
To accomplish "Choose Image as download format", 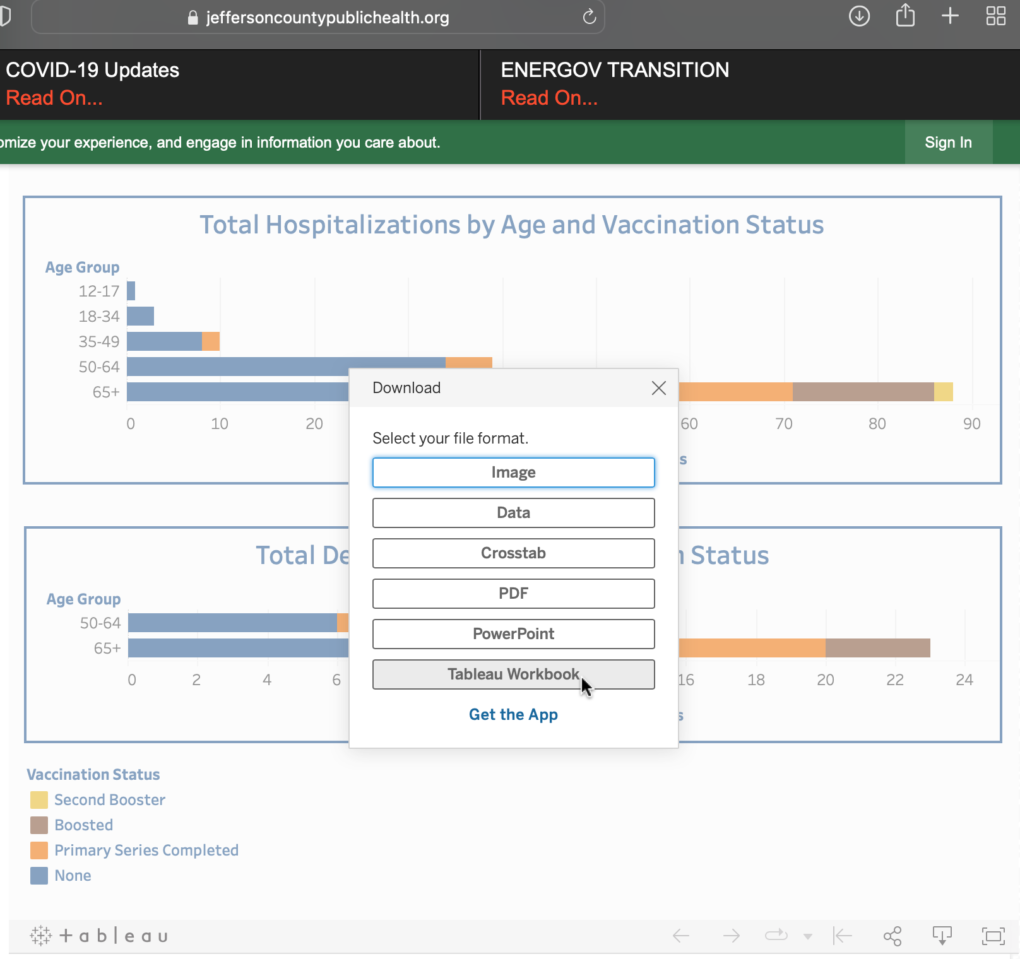I will click(513, 473).
